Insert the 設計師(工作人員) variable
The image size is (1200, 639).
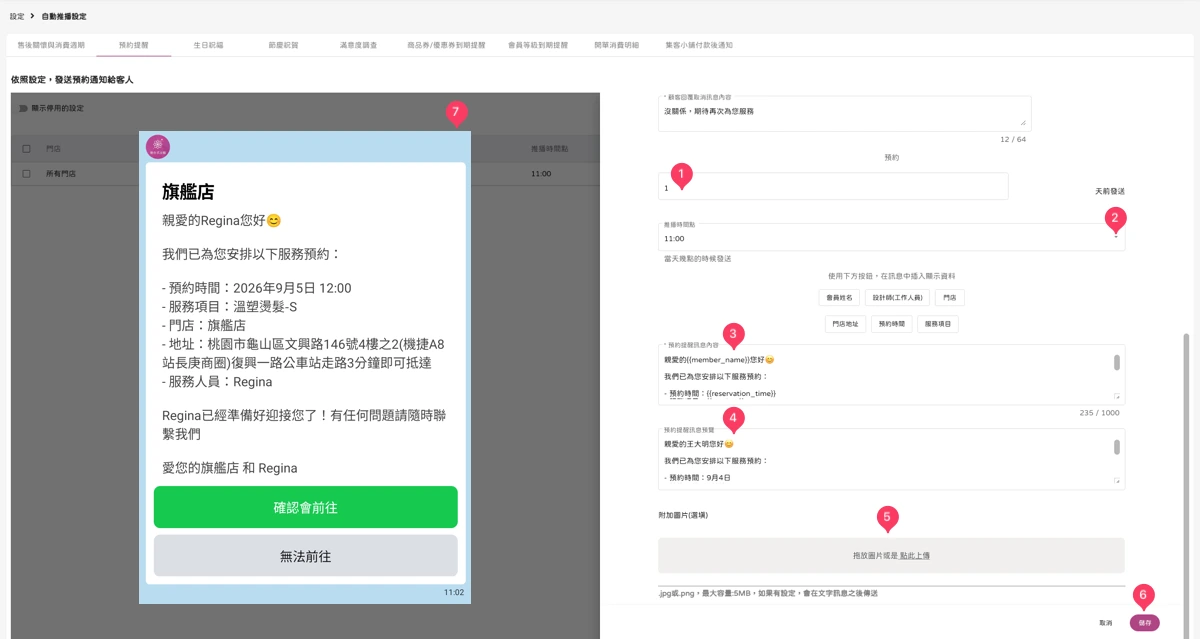point(897,298)
